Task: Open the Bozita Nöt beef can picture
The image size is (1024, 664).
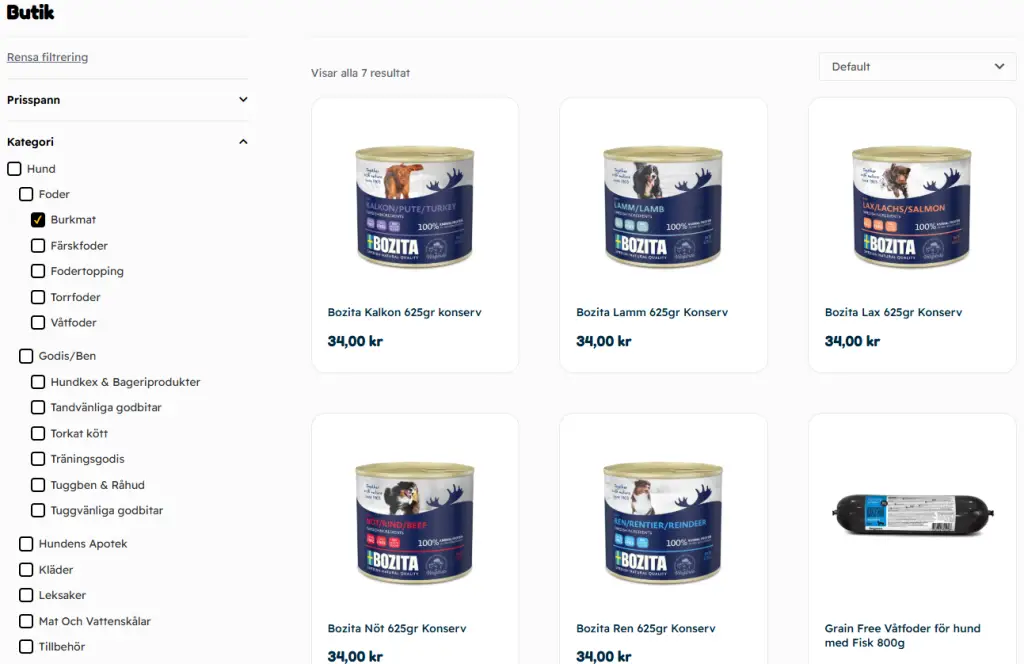Action: coord(415,522)
